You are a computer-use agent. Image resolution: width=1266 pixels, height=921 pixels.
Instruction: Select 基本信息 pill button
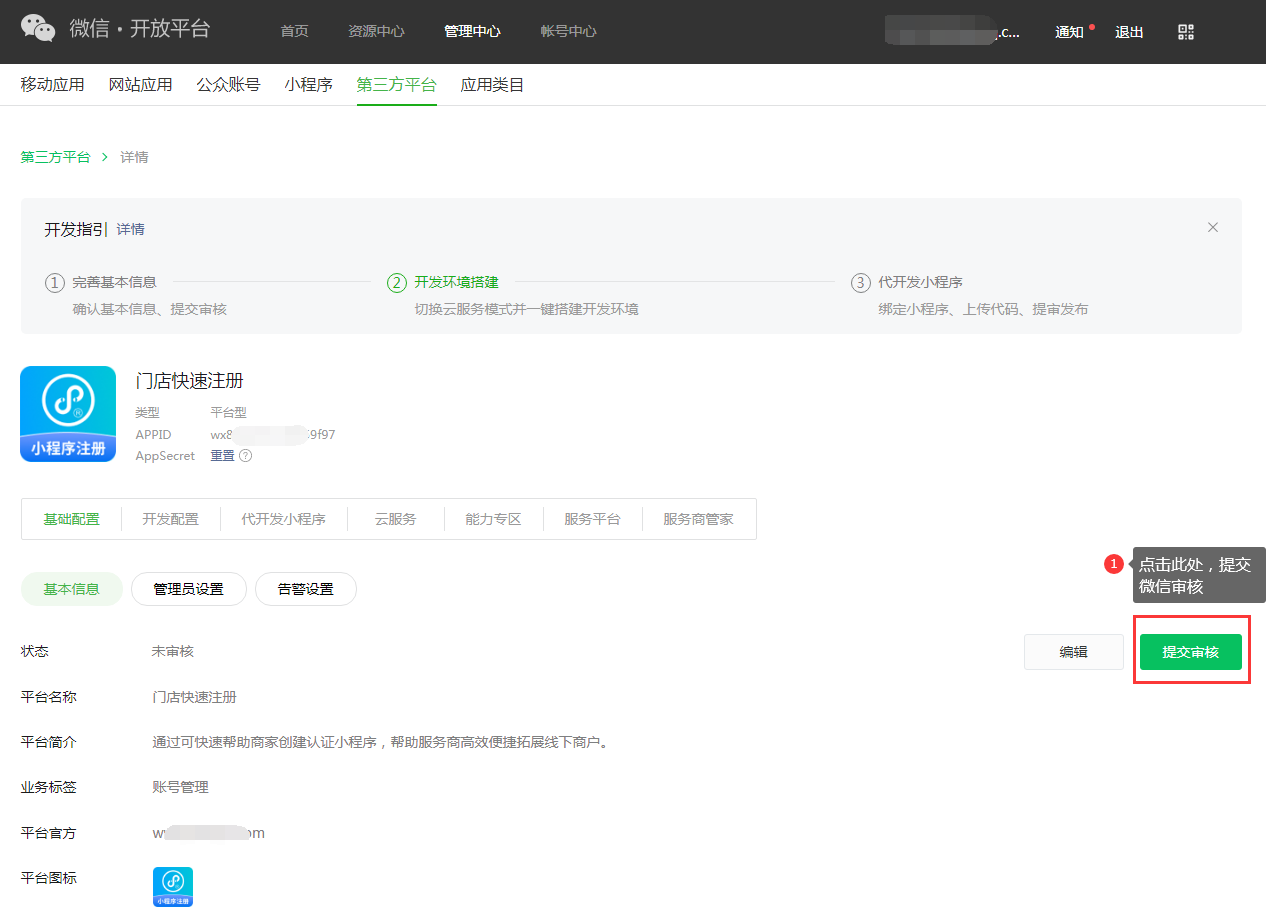(71, 589)
